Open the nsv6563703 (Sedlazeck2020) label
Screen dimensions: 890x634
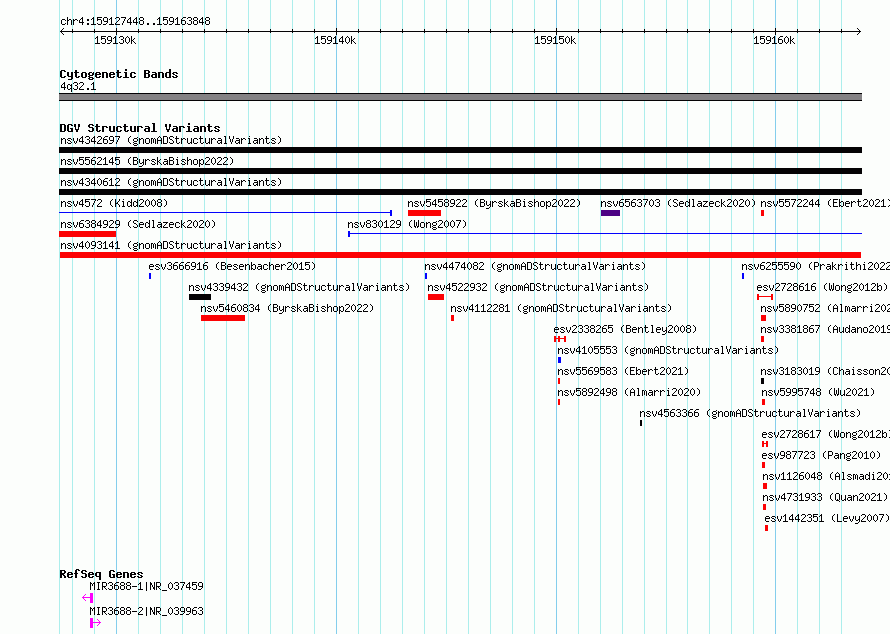[x=678, y=203]
